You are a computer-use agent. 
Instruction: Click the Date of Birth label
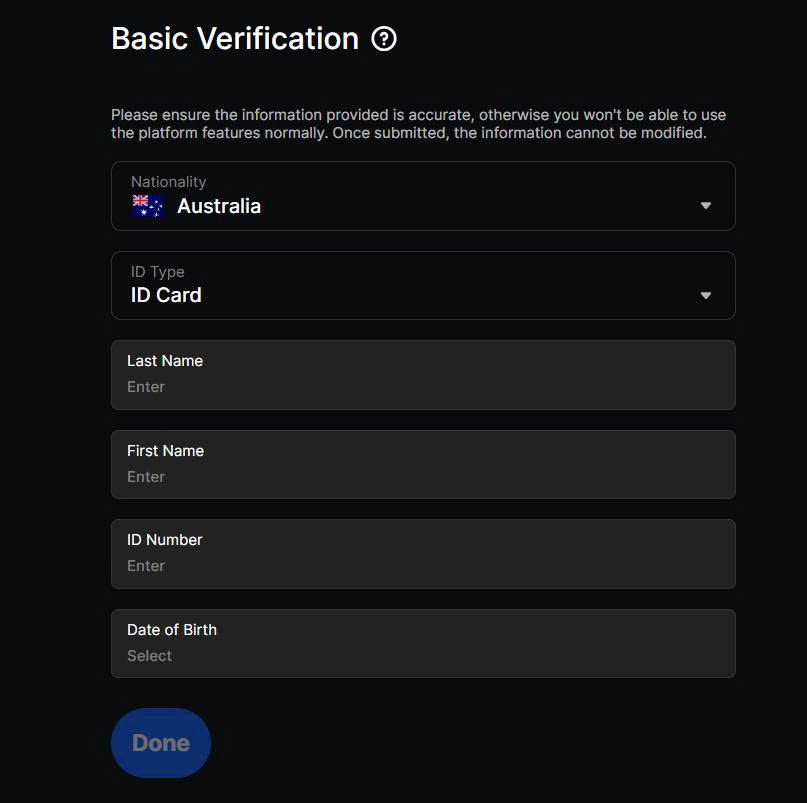coord(172,630)
